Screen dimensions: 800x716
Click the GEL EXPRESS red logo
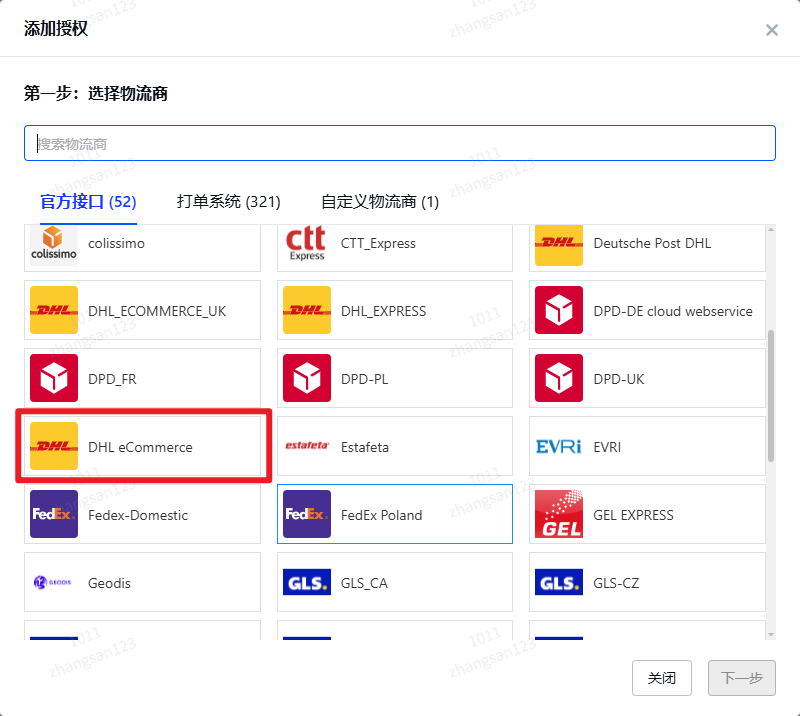[x=559, y=514]
